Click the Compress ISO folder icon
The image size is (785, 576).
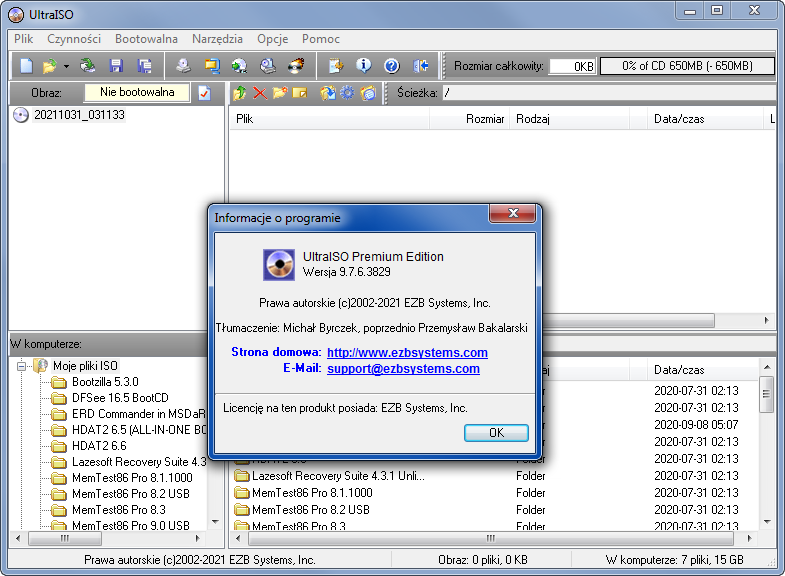212,66
